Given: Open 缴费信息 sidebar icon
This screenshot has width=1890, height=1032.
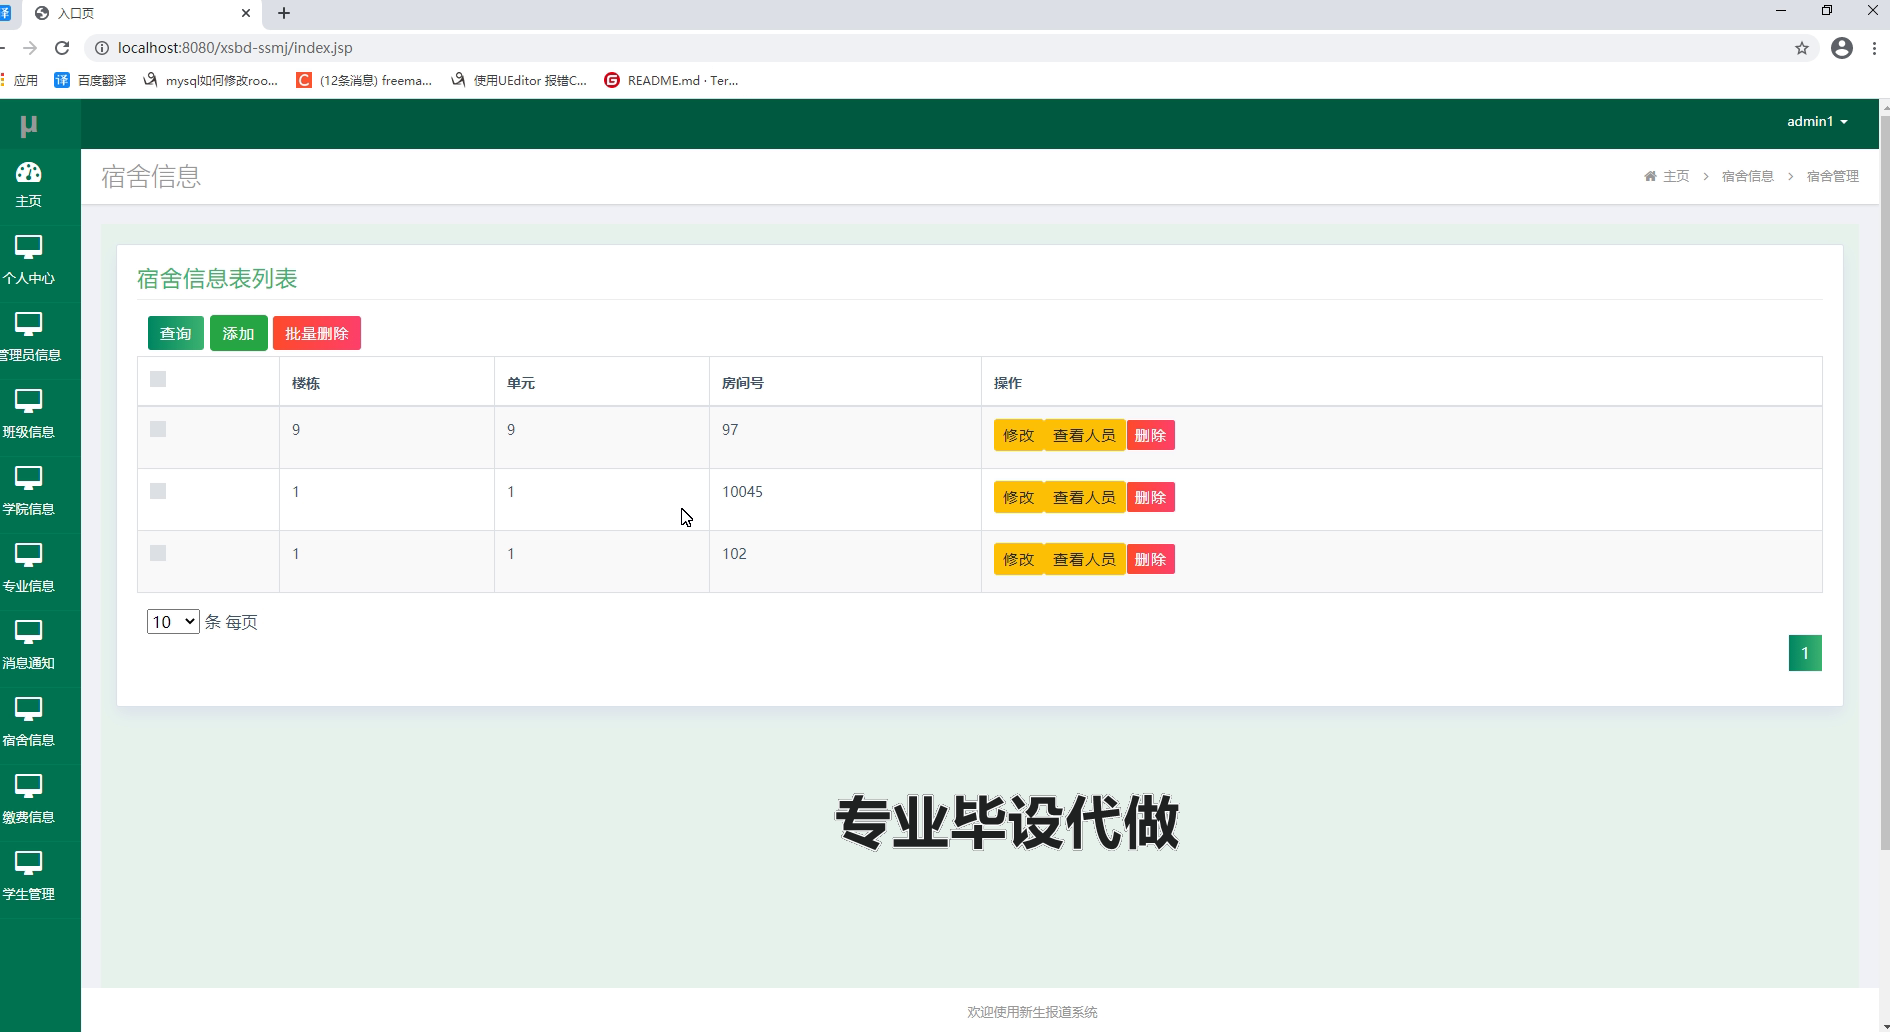Looking at the screenshot, I should 28,786.
